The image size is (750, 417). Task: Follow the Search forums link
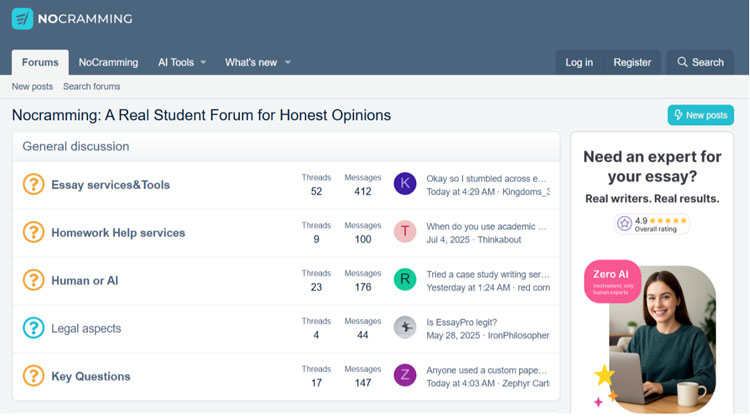pos(91,87)
